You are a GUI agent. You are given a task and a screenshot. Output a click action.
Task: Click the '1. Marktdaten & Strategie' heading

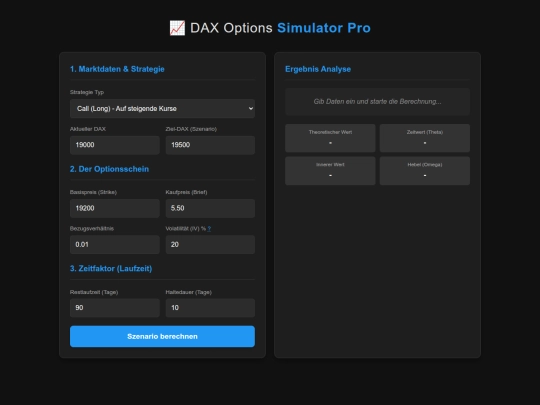(117, 69)
